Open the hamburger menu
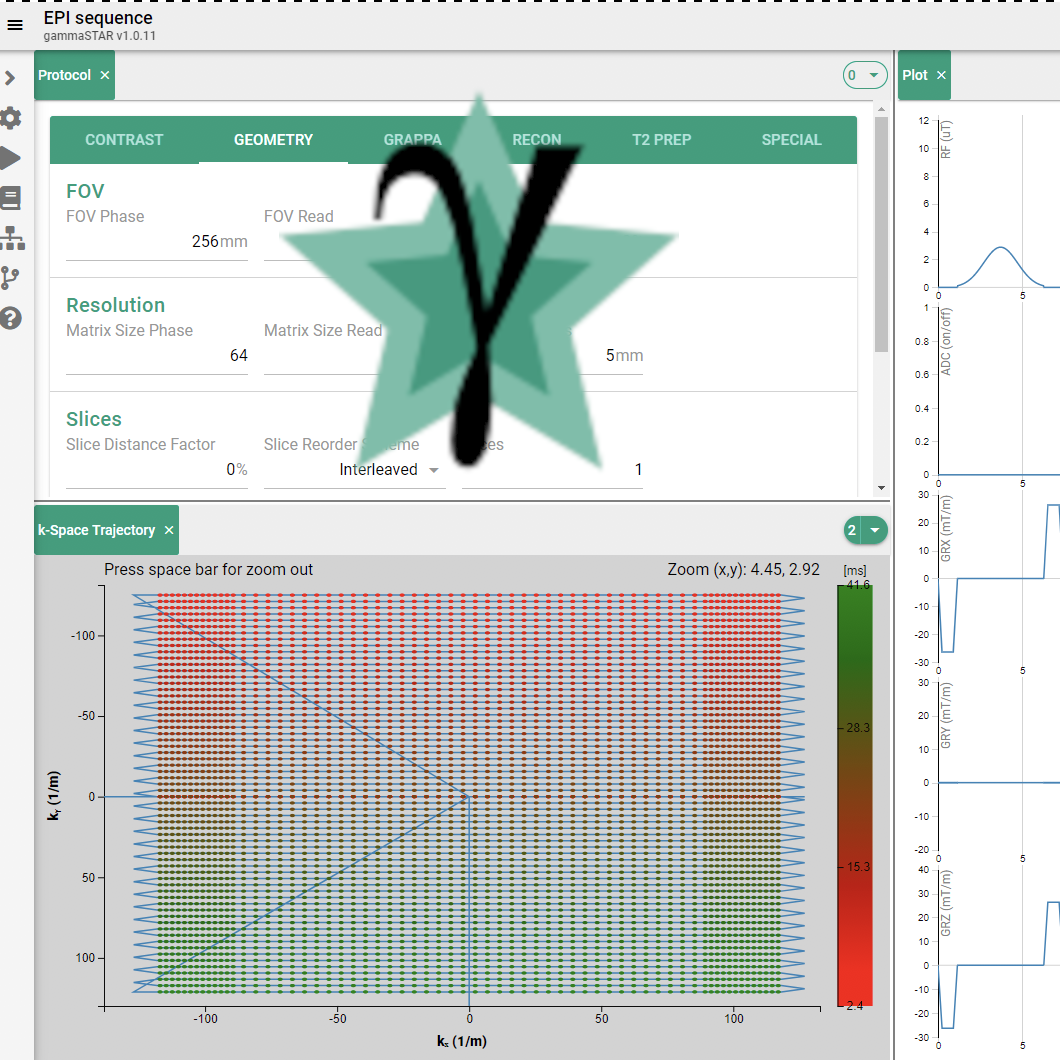This screenshot has height=1060, width=1060. coord(15,25)
